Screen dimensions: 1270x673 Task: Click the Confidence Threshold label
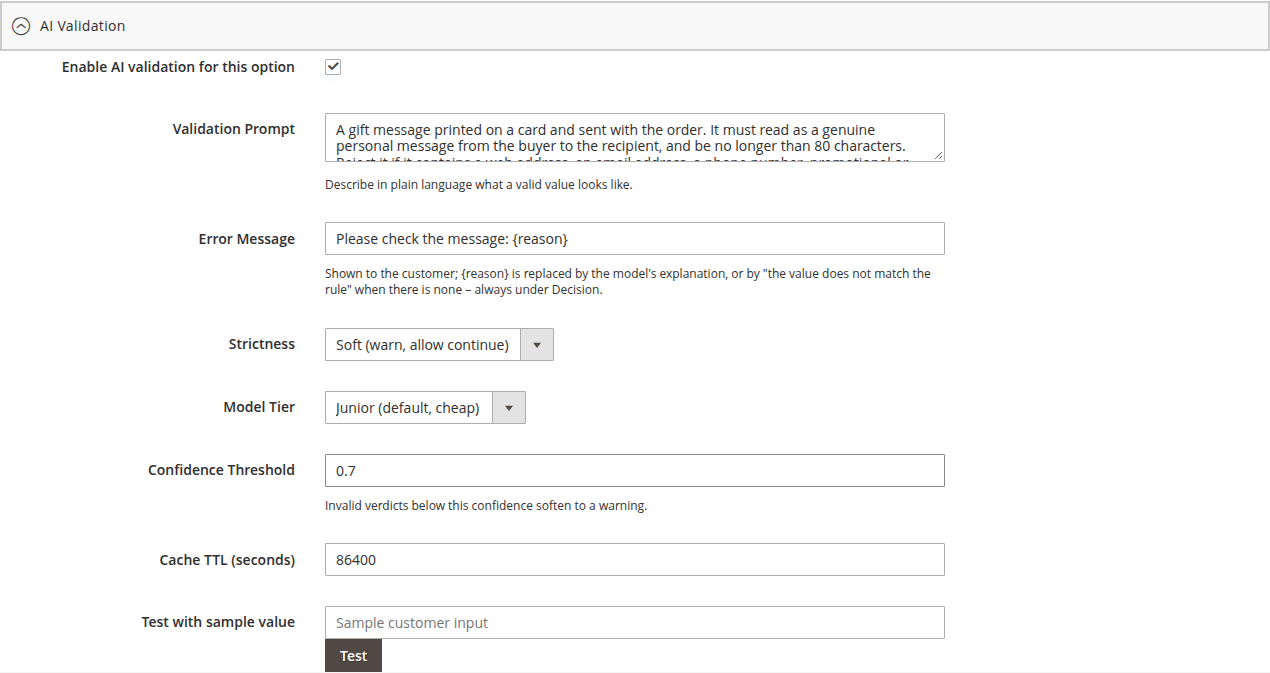pyautogui.click(x=221, y=470)
